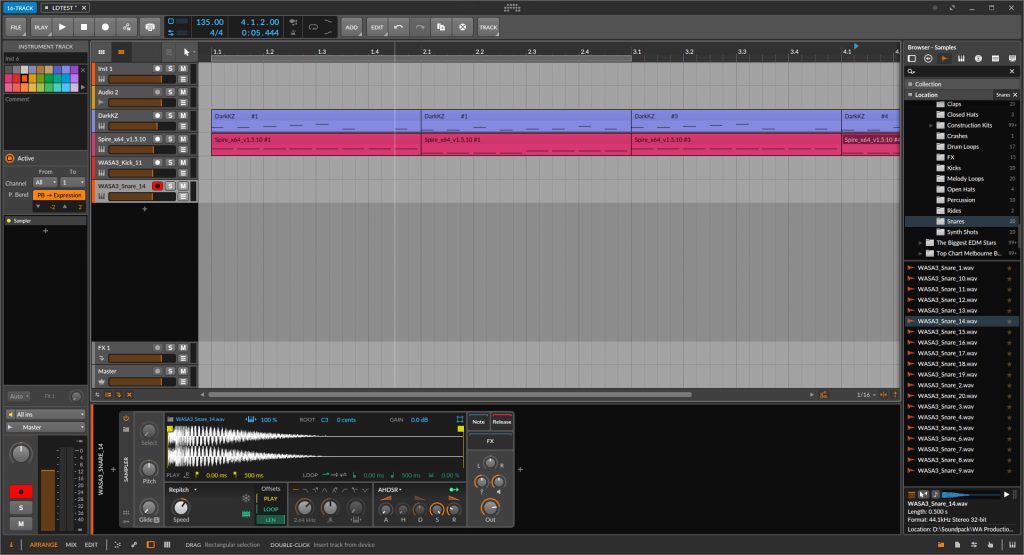Disarm record on WASA3_Snare_14 track

click(157, 186)
